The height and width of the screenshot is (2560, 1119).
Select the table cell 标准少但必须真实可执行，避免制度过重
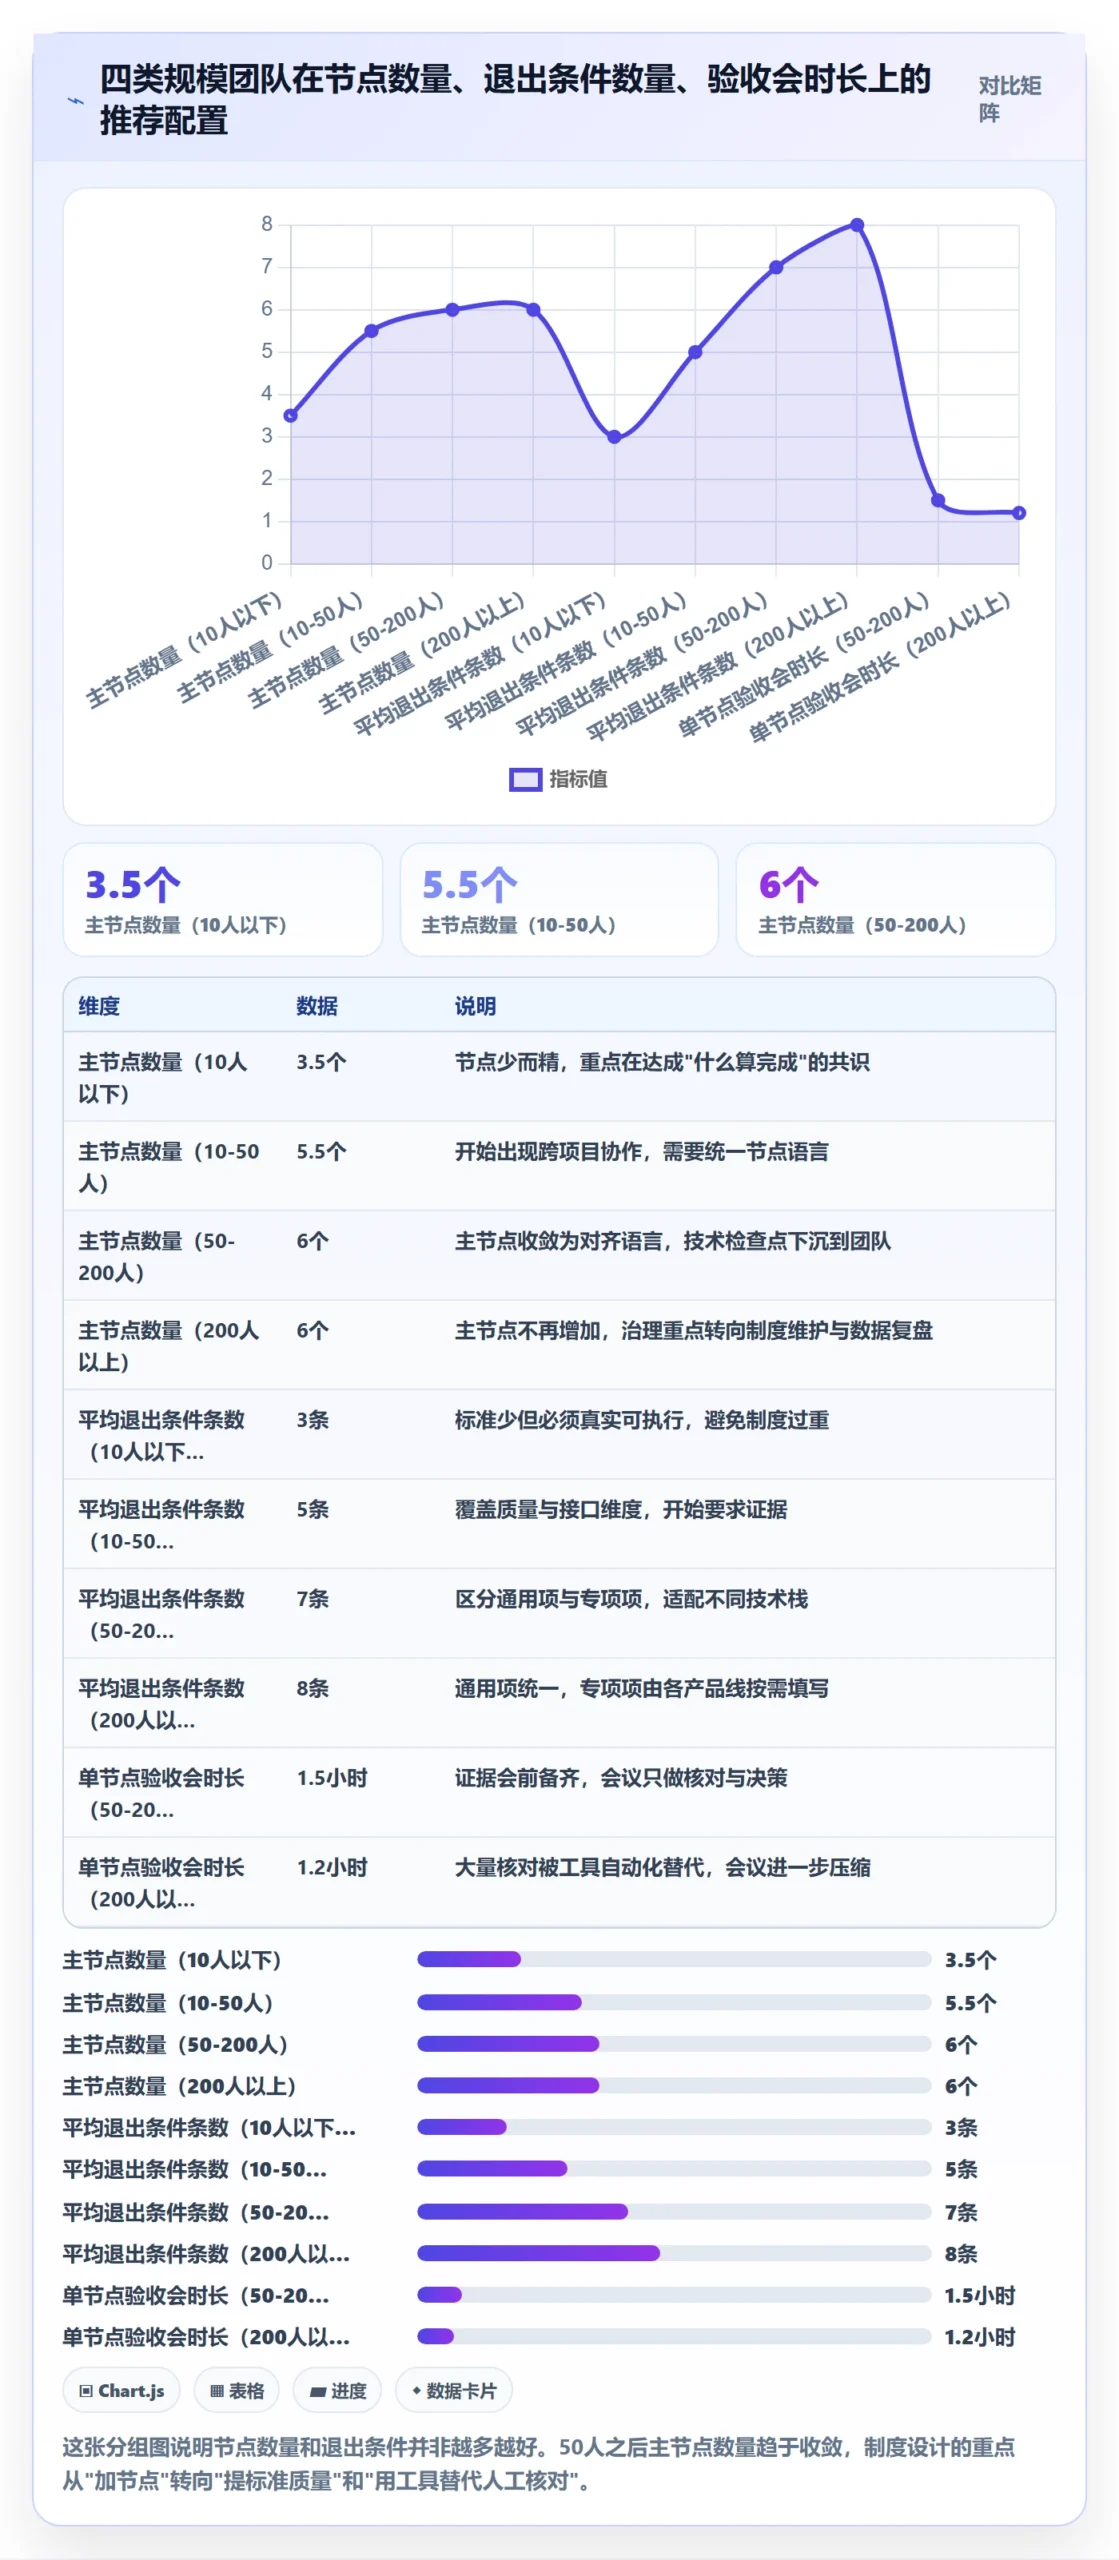(x=642, y=1420)
